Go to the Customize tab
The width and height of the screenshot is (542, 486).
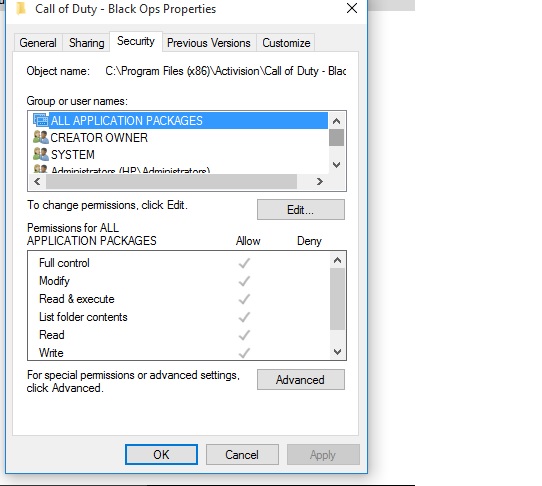coord(286,43)
